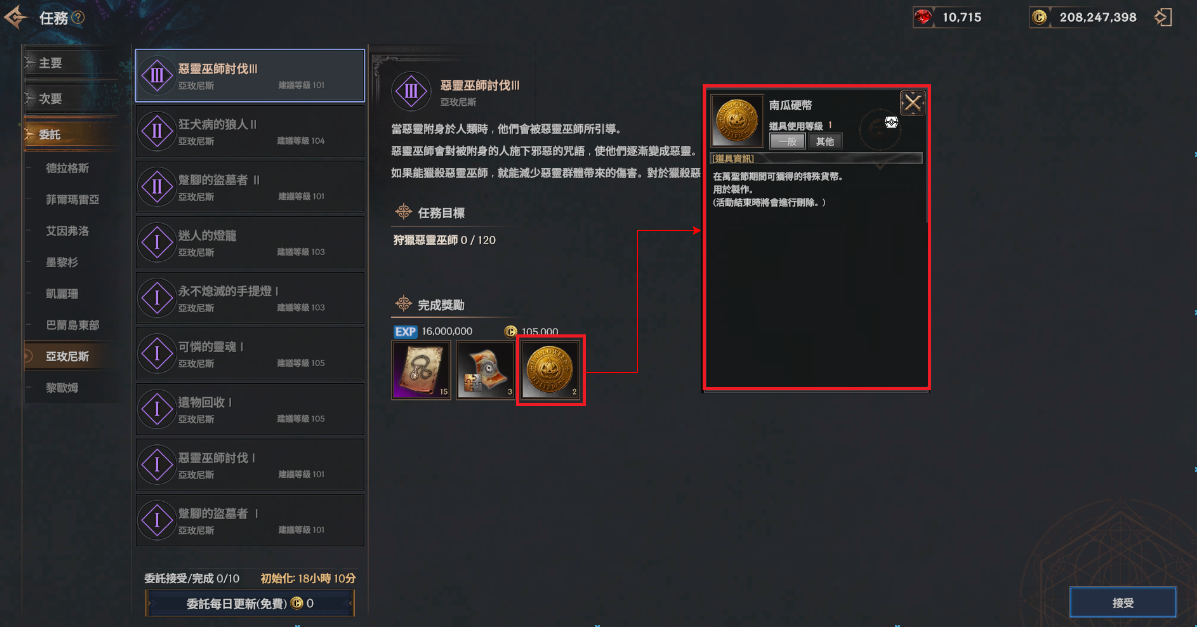The width and height of the screenshot is (1197, 627).
Task: Select the 黎歐姆 region
Action: (62, 388)
